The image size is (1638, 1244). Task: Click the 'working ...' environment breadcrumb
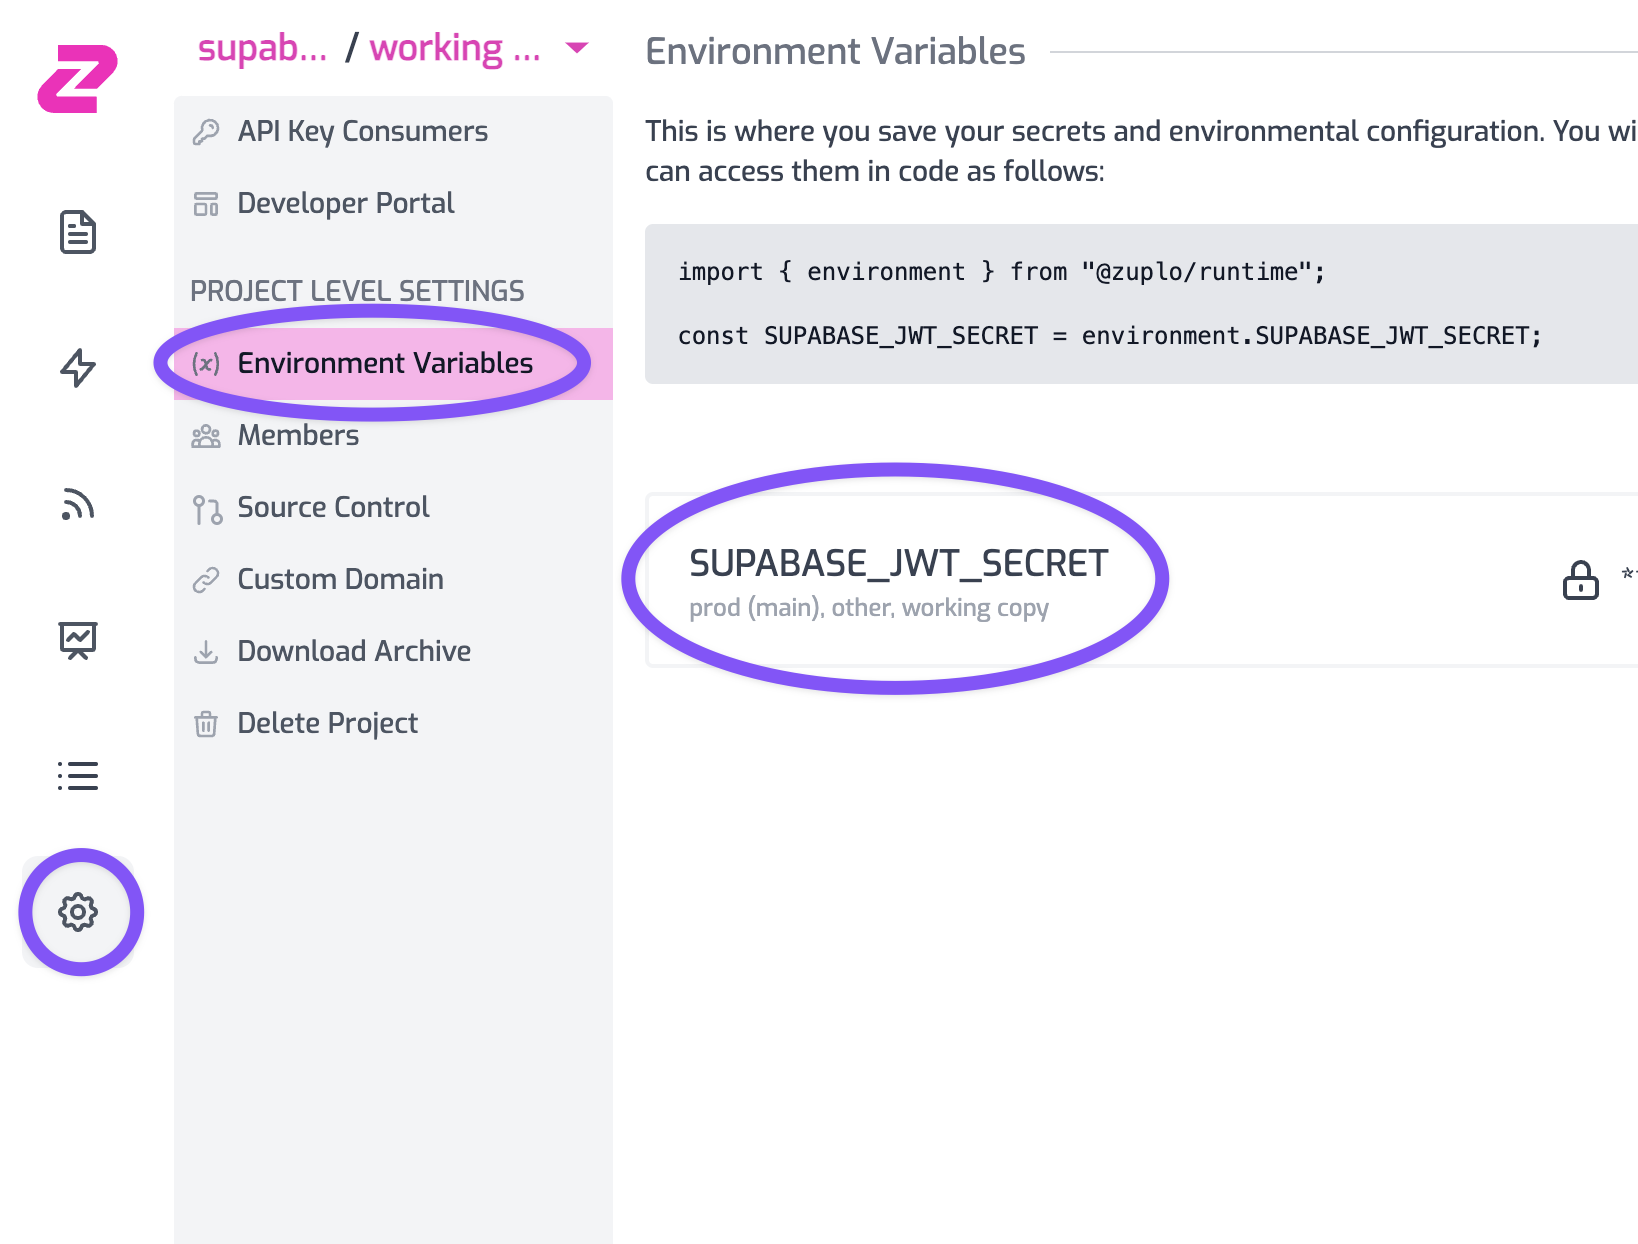455,48
